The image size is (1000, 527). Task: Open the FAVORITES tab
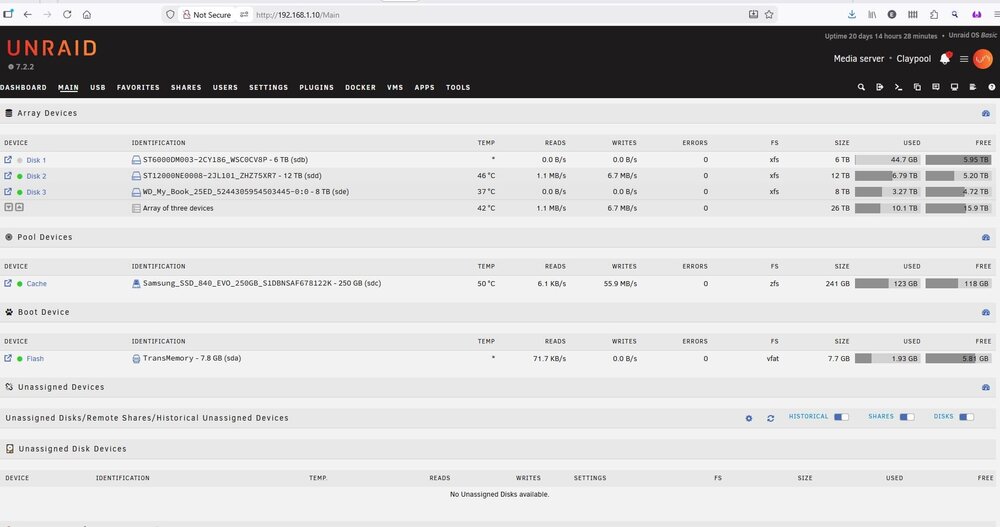coord(138,87)
